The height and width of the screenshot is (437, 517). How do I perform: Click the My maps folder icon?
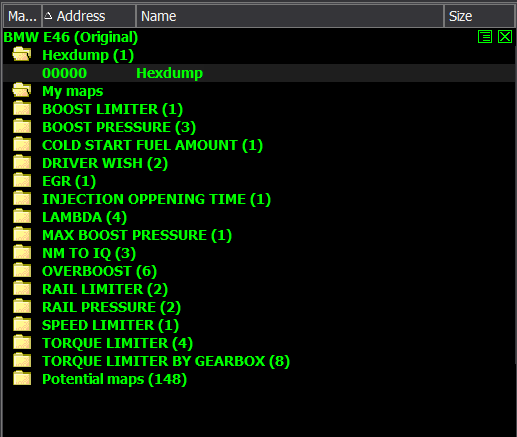pyautogui.click(x=22, y=91)
